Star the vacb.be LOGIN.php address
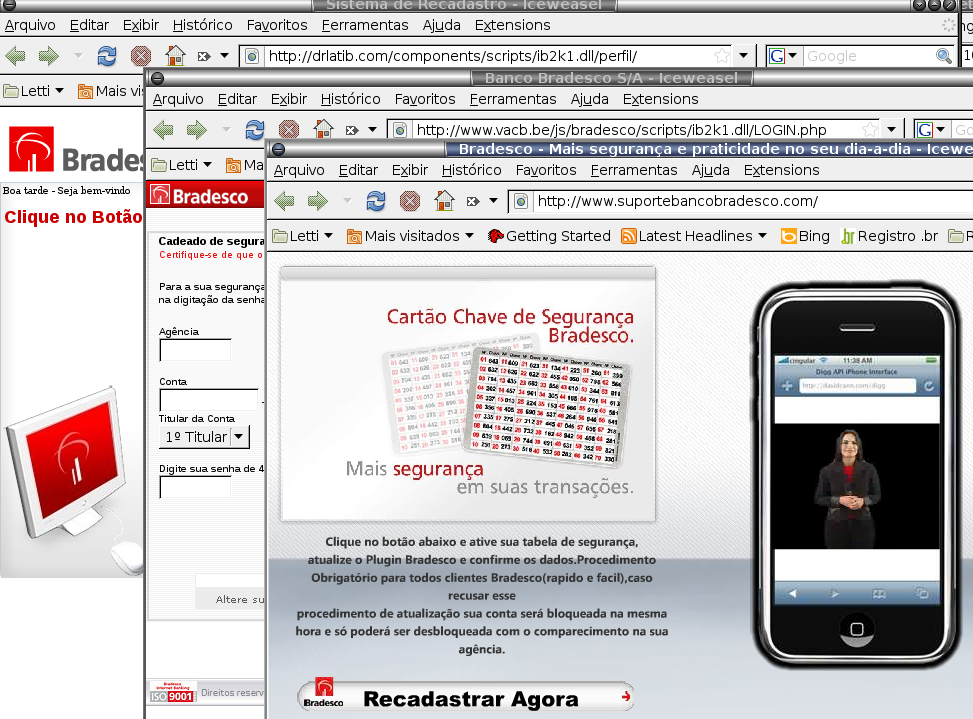The image size is (973, 719). click(870, 130)
